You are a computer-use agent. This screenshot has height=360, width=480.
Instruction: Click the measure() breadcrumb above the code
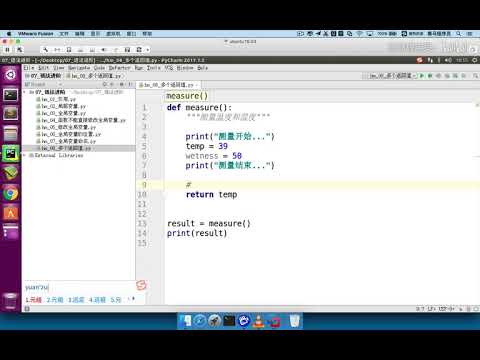[187, 96]
